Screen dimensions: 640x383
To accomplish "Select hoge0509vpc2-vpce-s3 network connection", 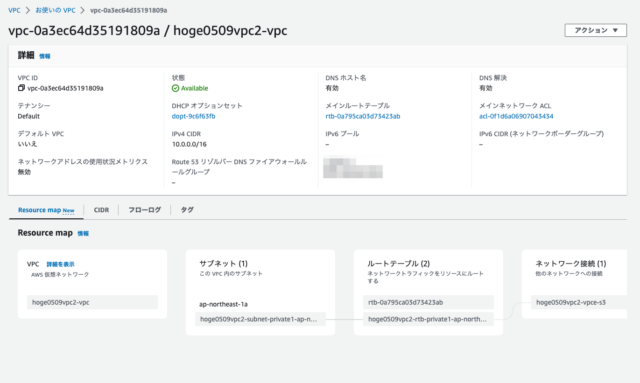I will (579, 302).
